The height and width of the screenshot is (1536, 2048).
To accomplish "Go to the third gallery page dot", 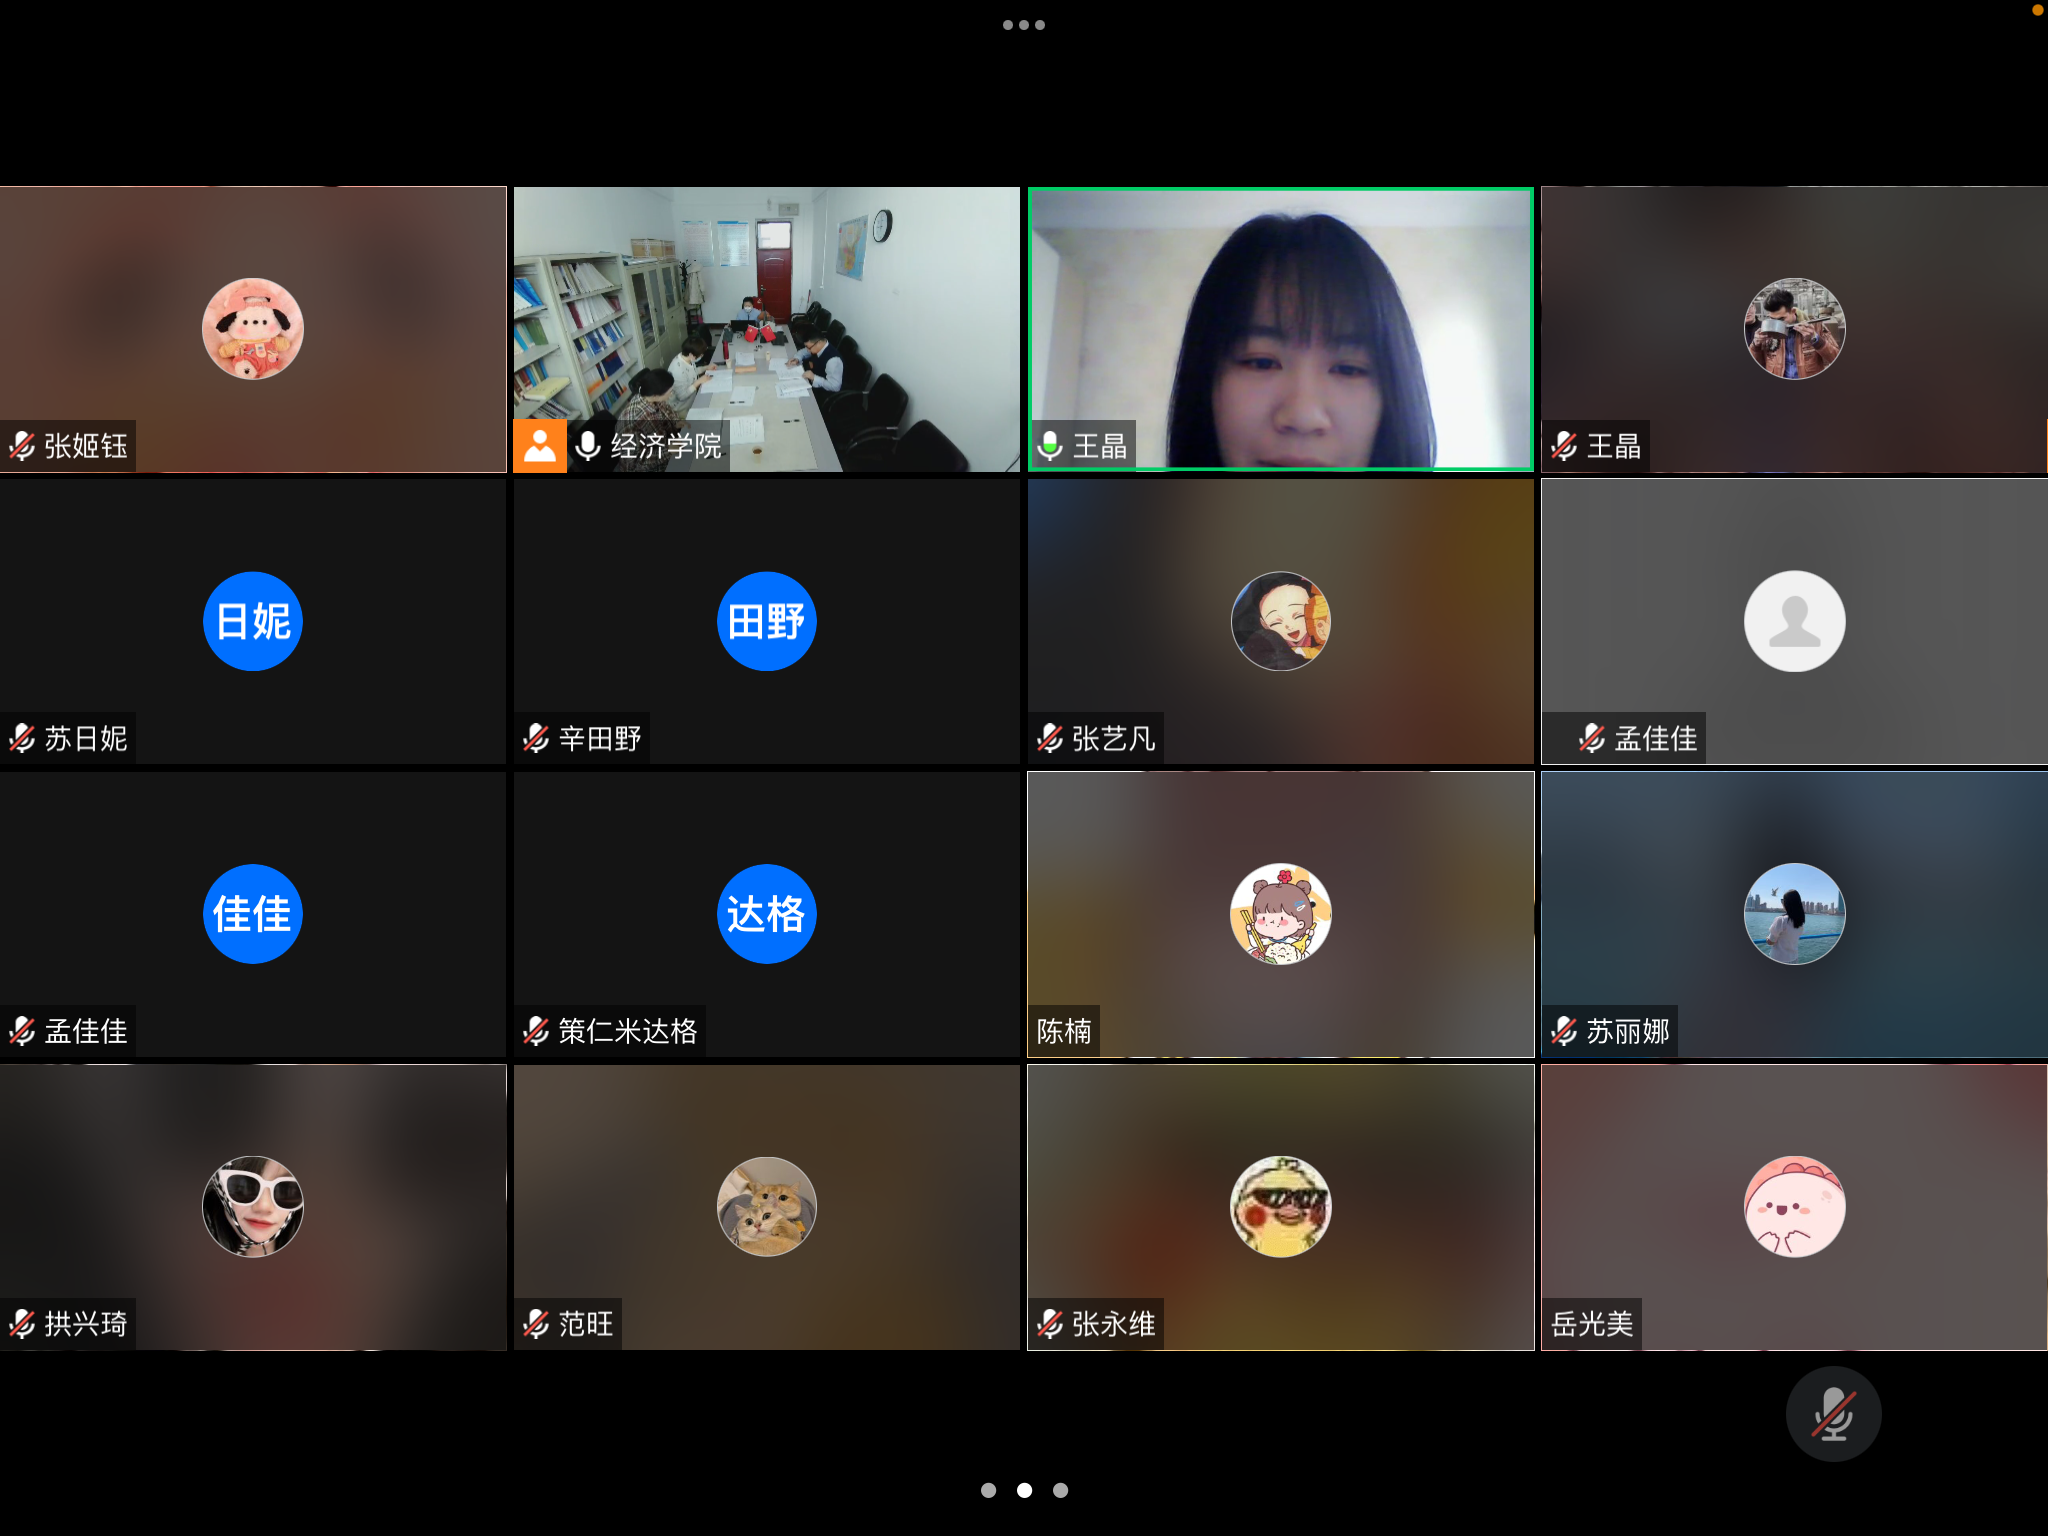I will (x=1060, y=1490).
